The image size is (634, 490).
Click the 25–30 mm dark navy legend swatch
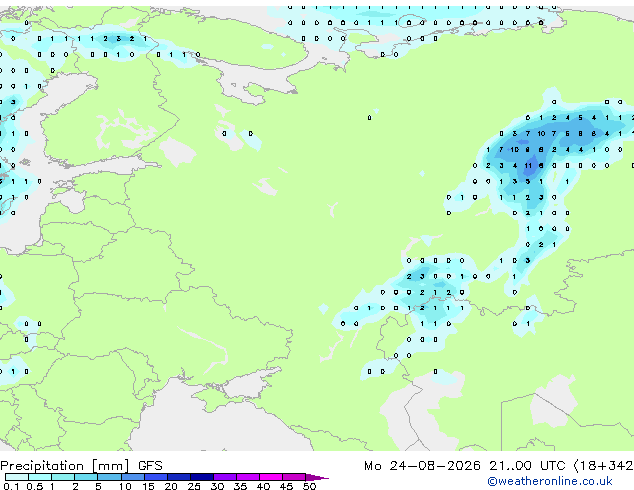(201, 477)
